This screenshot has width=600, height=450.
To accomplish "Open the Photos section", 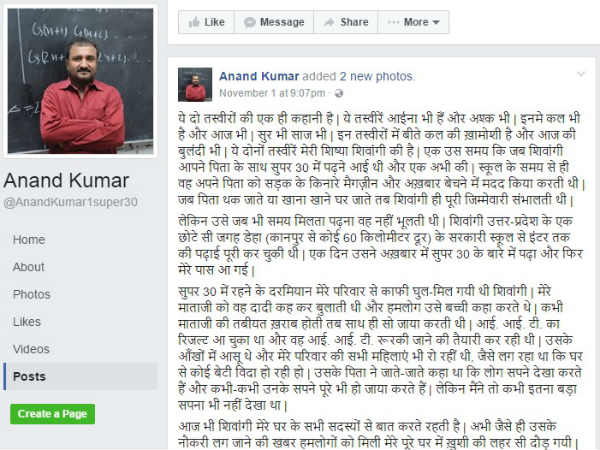I will pyautogui.click(x=32, y=294).
